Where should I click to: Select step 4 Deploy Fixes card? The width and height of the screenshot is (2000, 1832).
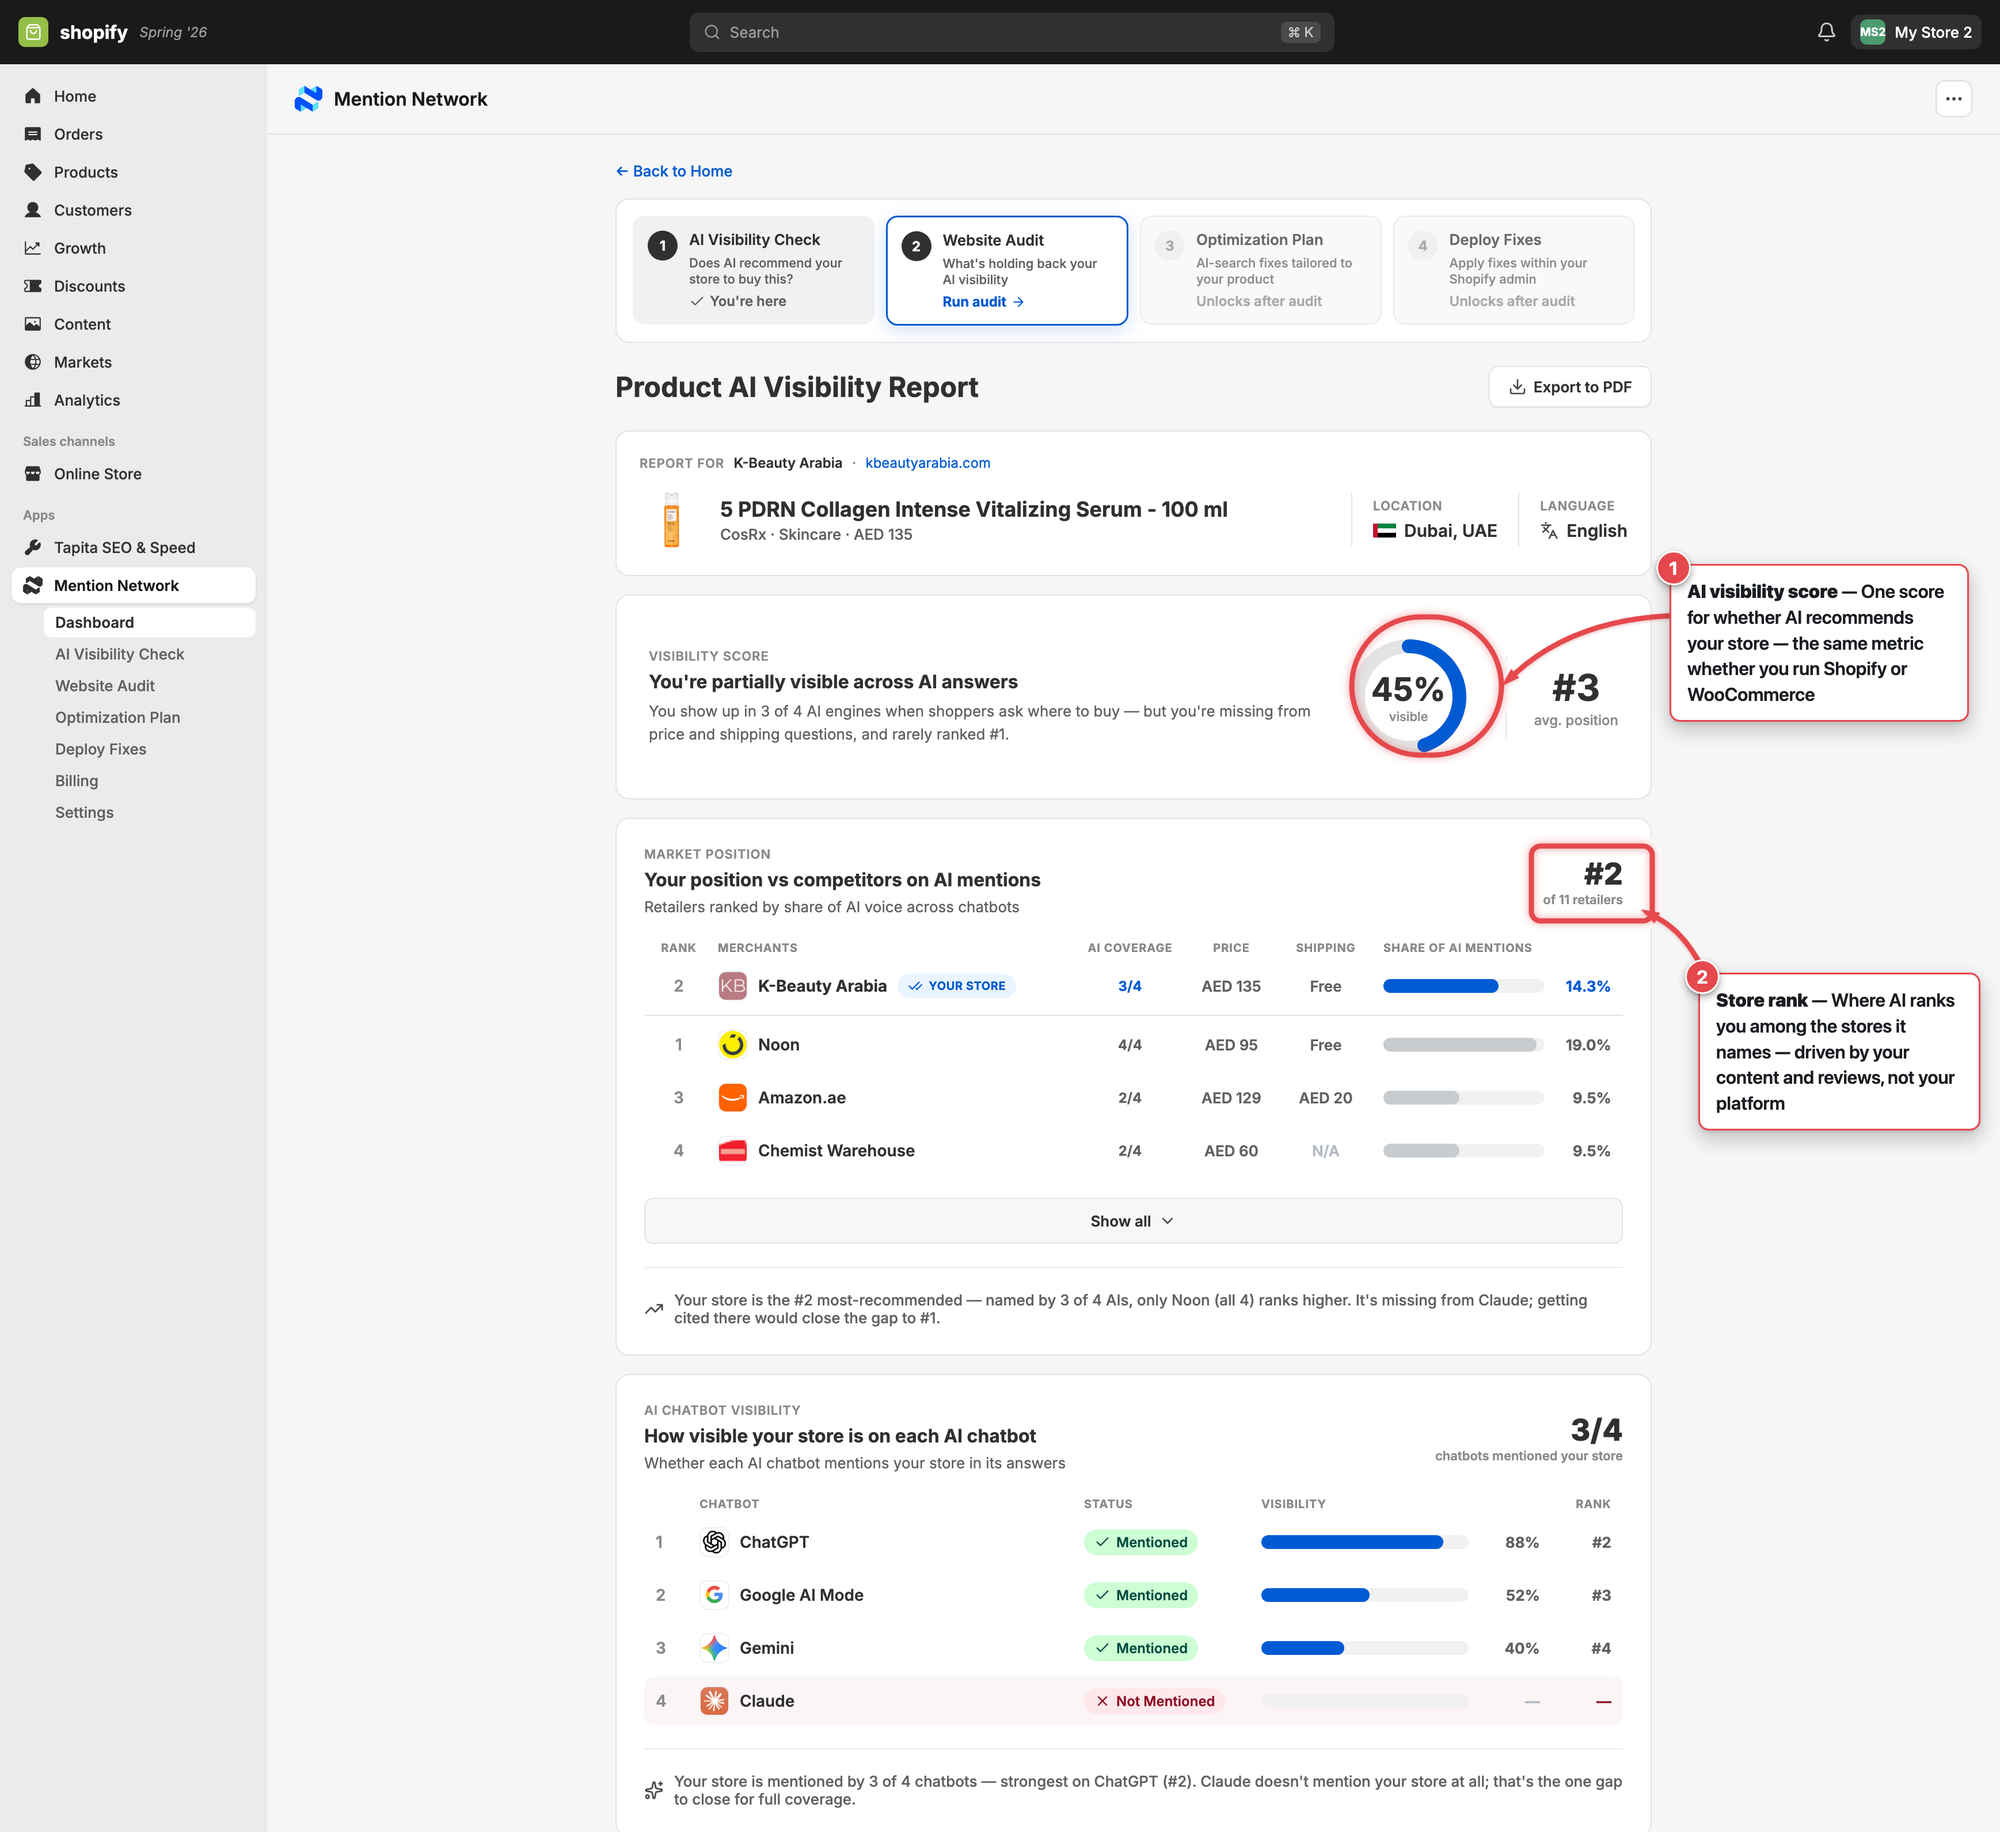point(1513,270)
